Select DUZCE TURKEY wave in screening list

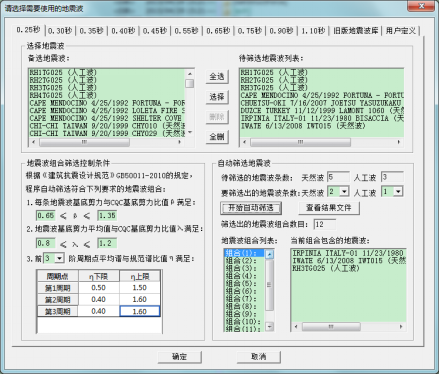tap(322, 111)
